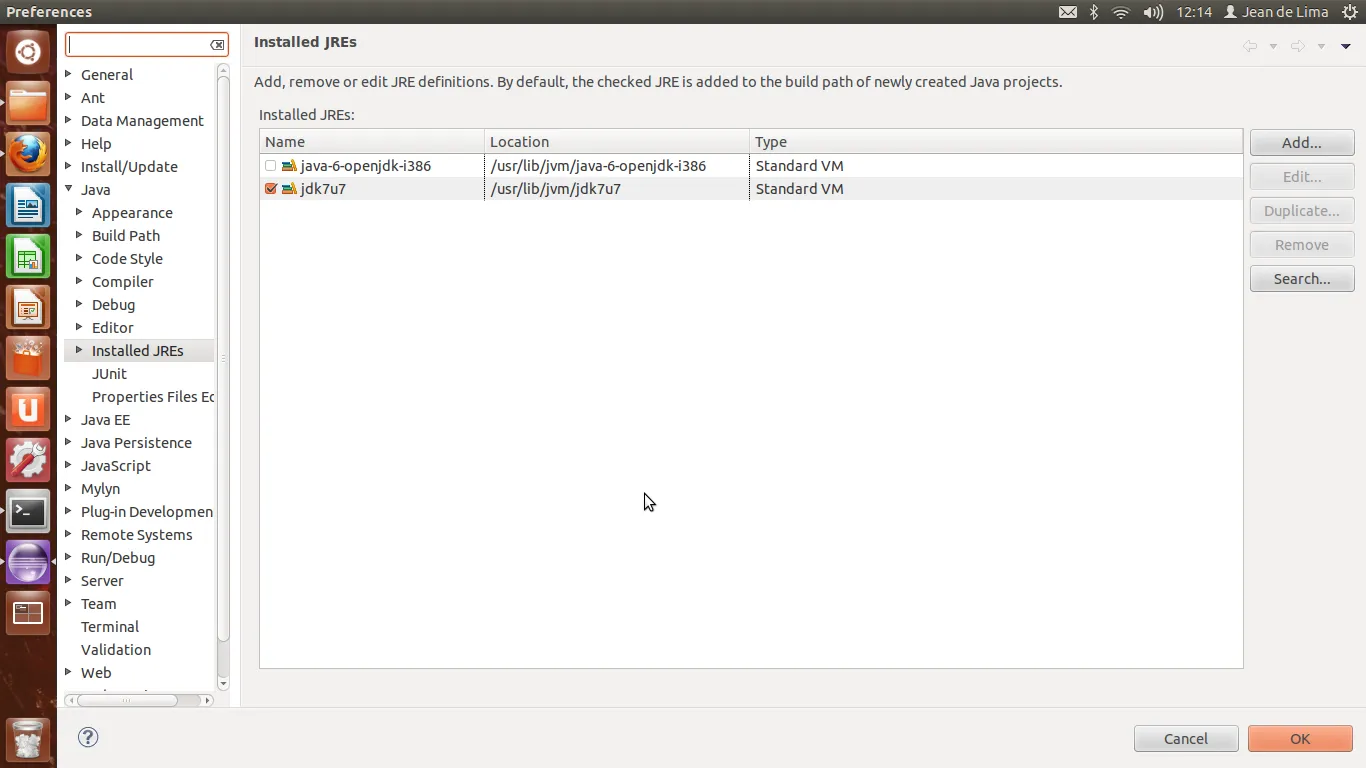This screenshot has height=768, width=1366.
Task: Focus the preferences filter text field
Action: click(x=138, y=45)
